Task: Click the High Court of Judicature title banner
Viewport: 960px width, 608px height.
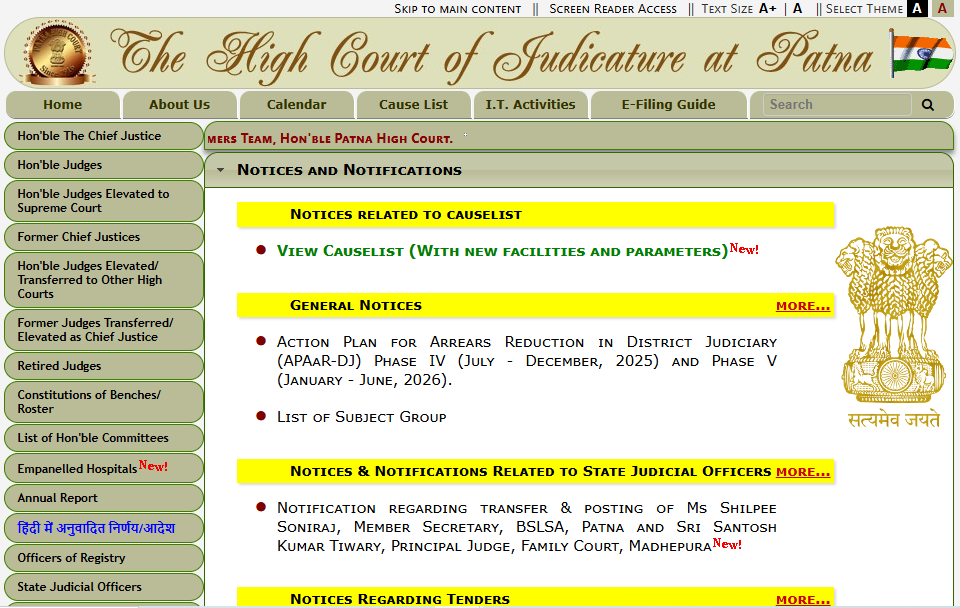Action: click(492, 56)
